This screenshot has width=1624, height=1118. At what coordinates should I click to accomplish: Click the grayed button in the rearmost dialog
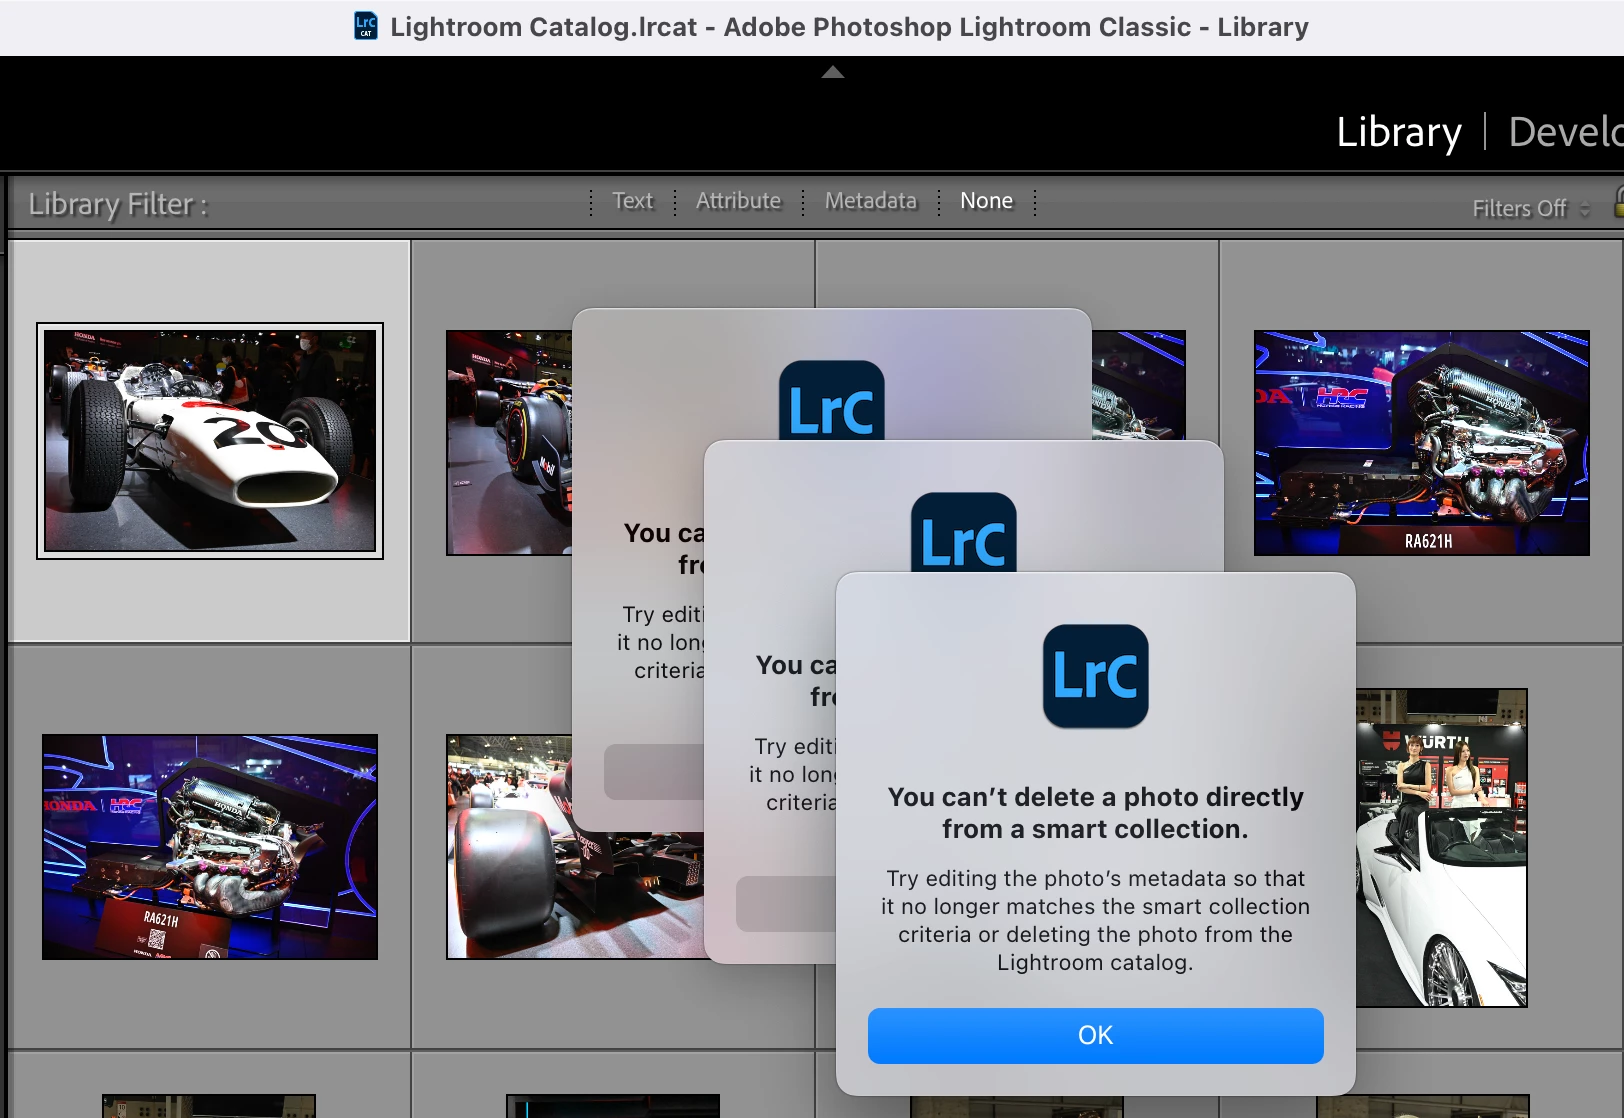654,771
